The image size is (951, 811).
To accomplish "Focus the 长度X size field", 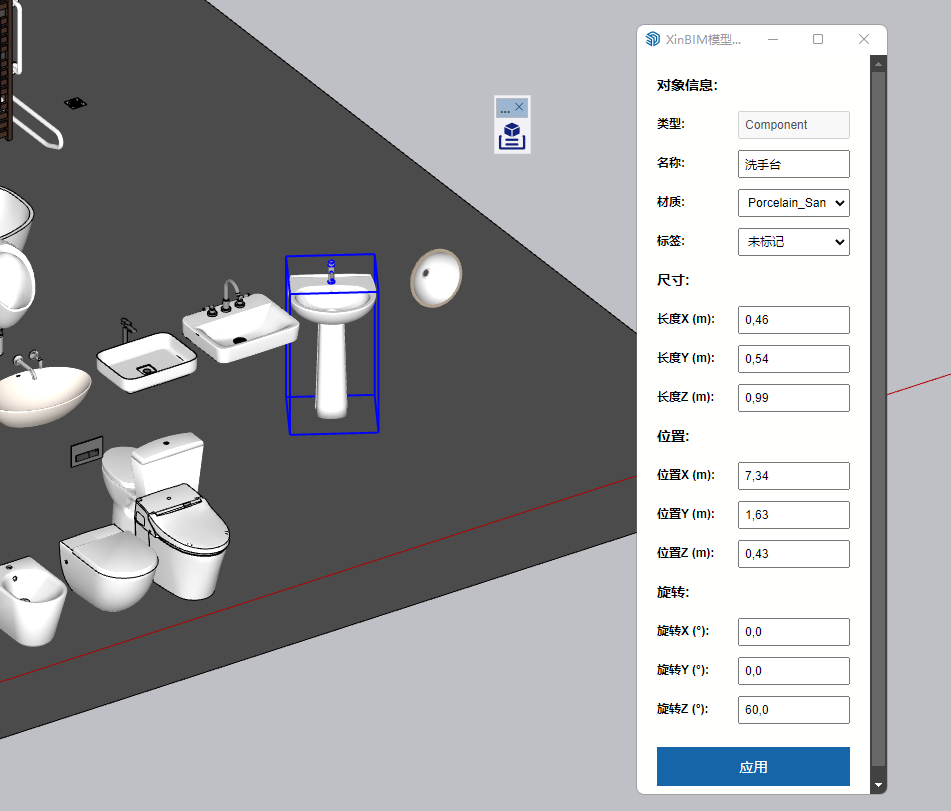I will pos(793,320).
